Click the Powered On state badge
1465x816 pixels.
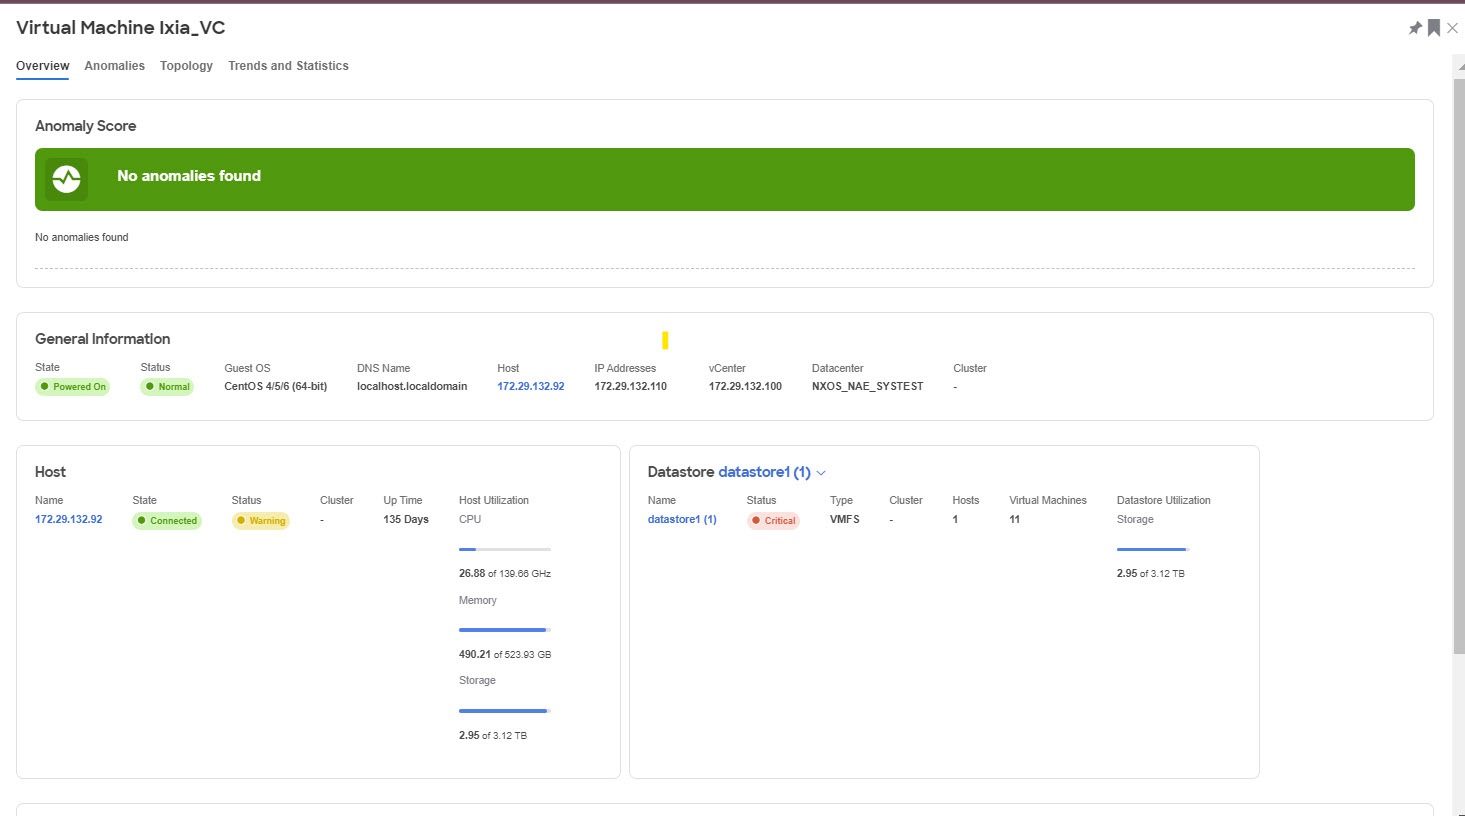73,386
